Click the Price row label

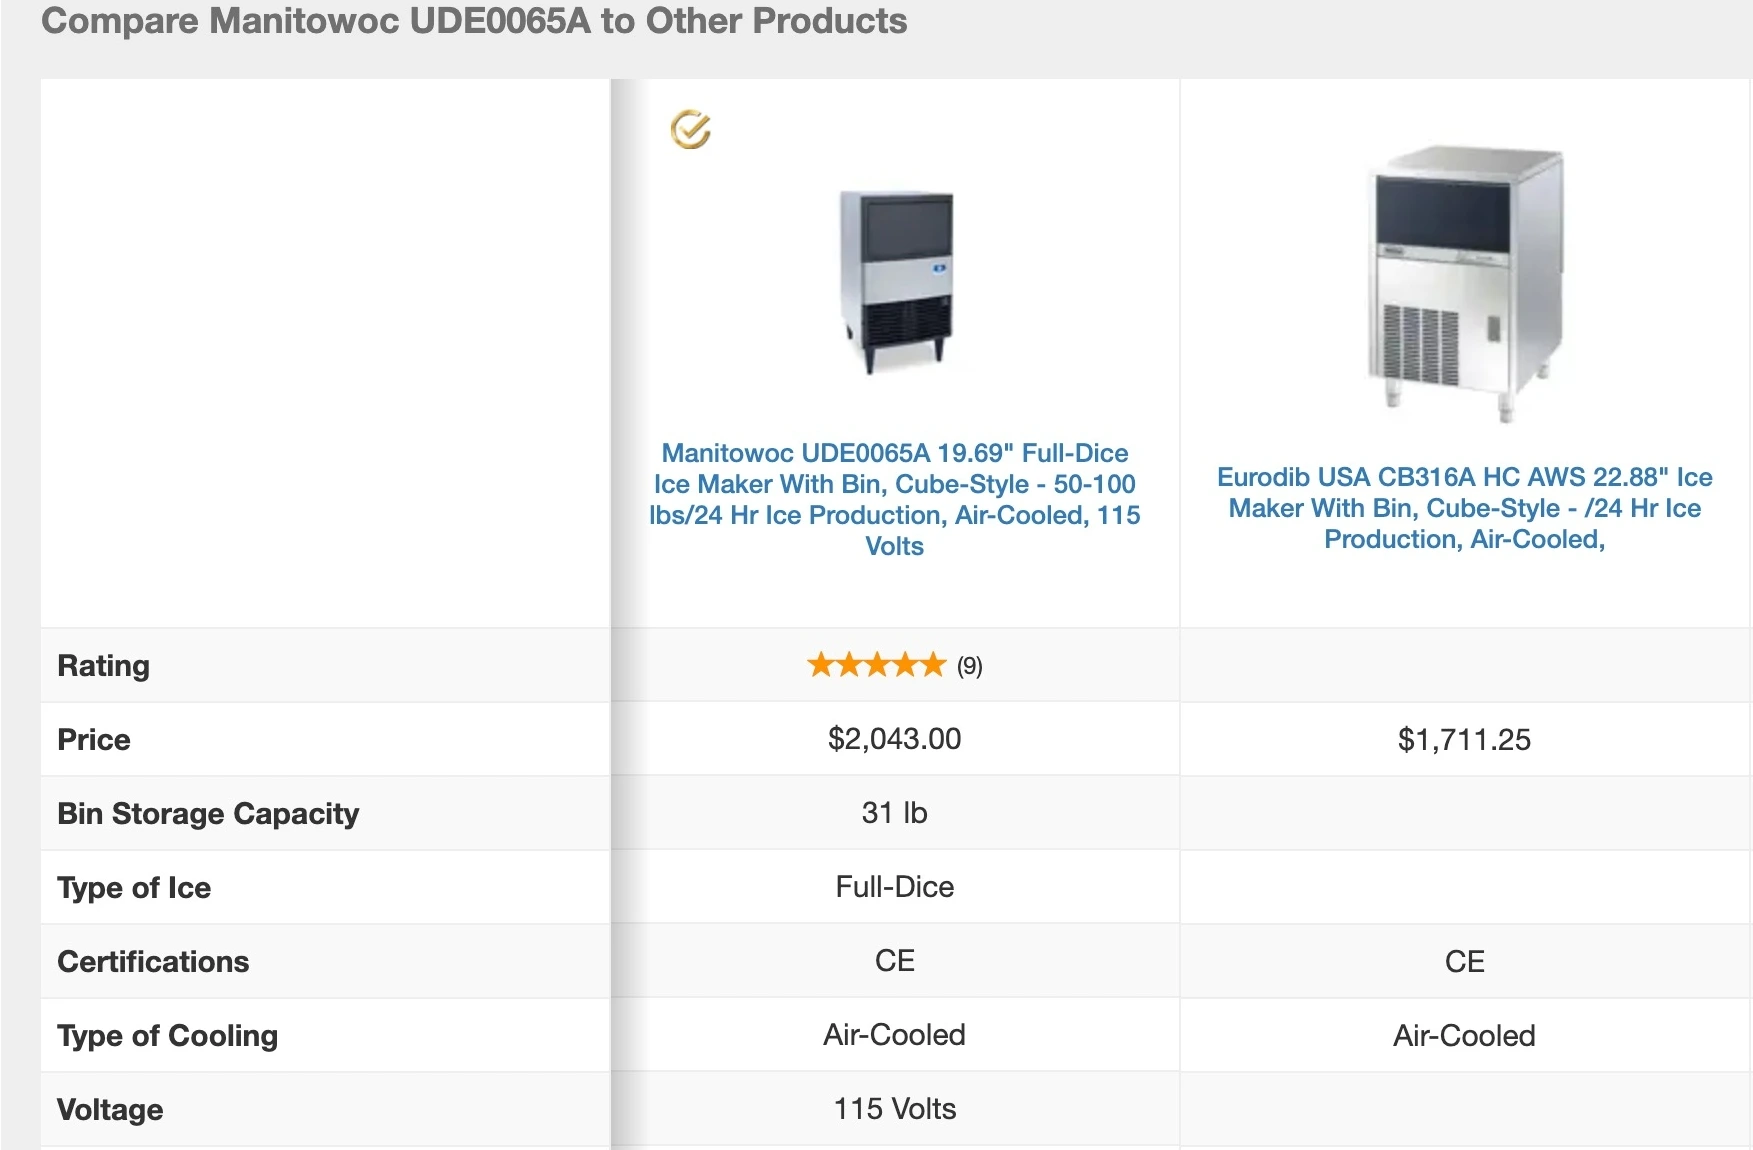pos(94,740)
